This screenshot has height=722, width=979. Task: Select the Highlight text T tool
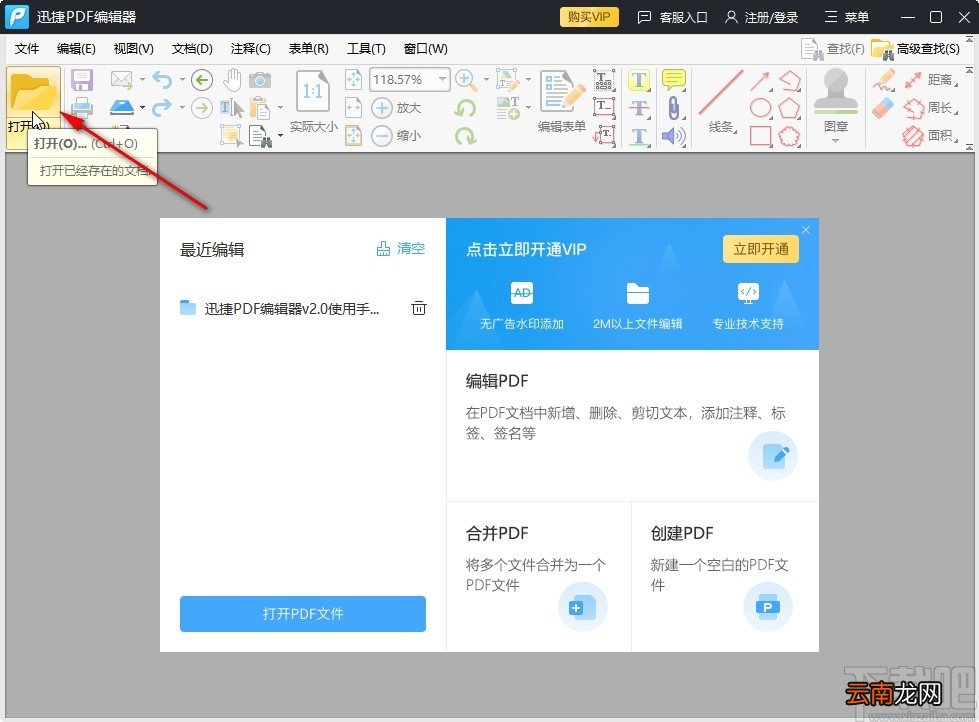click(x=638, y=80)
